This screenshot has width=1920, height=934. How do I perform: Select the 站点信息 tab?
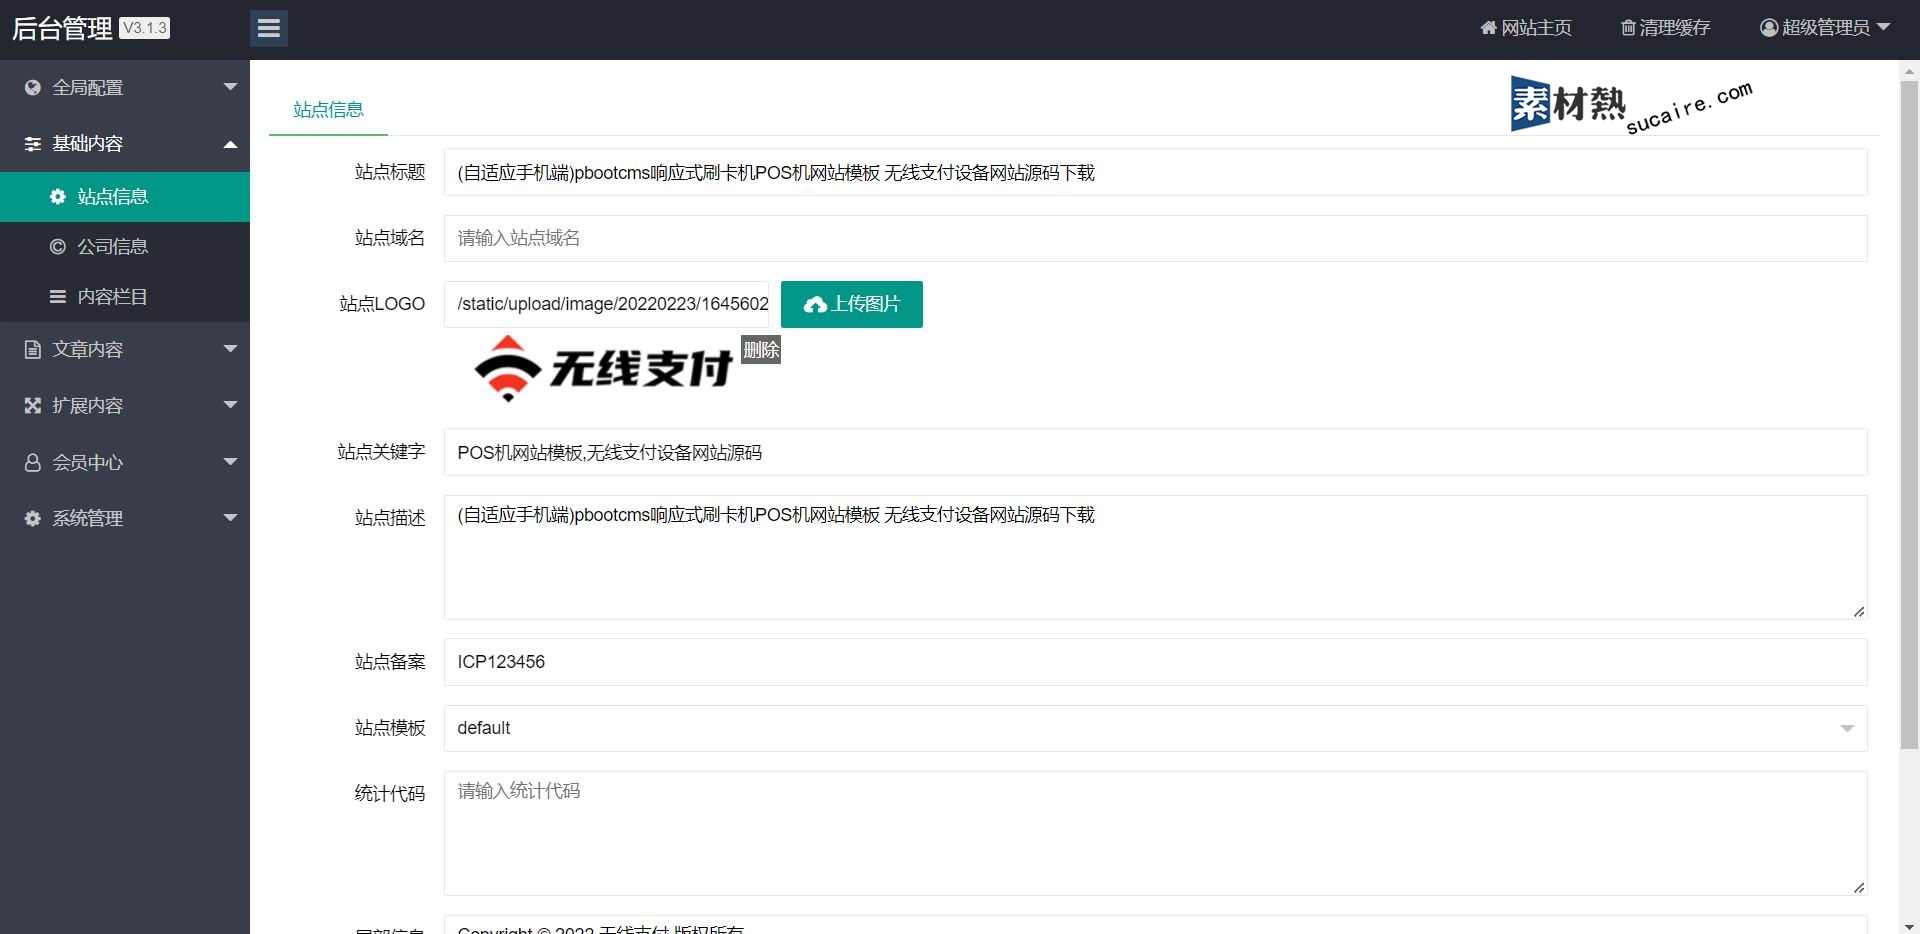[x=328, y=110]
